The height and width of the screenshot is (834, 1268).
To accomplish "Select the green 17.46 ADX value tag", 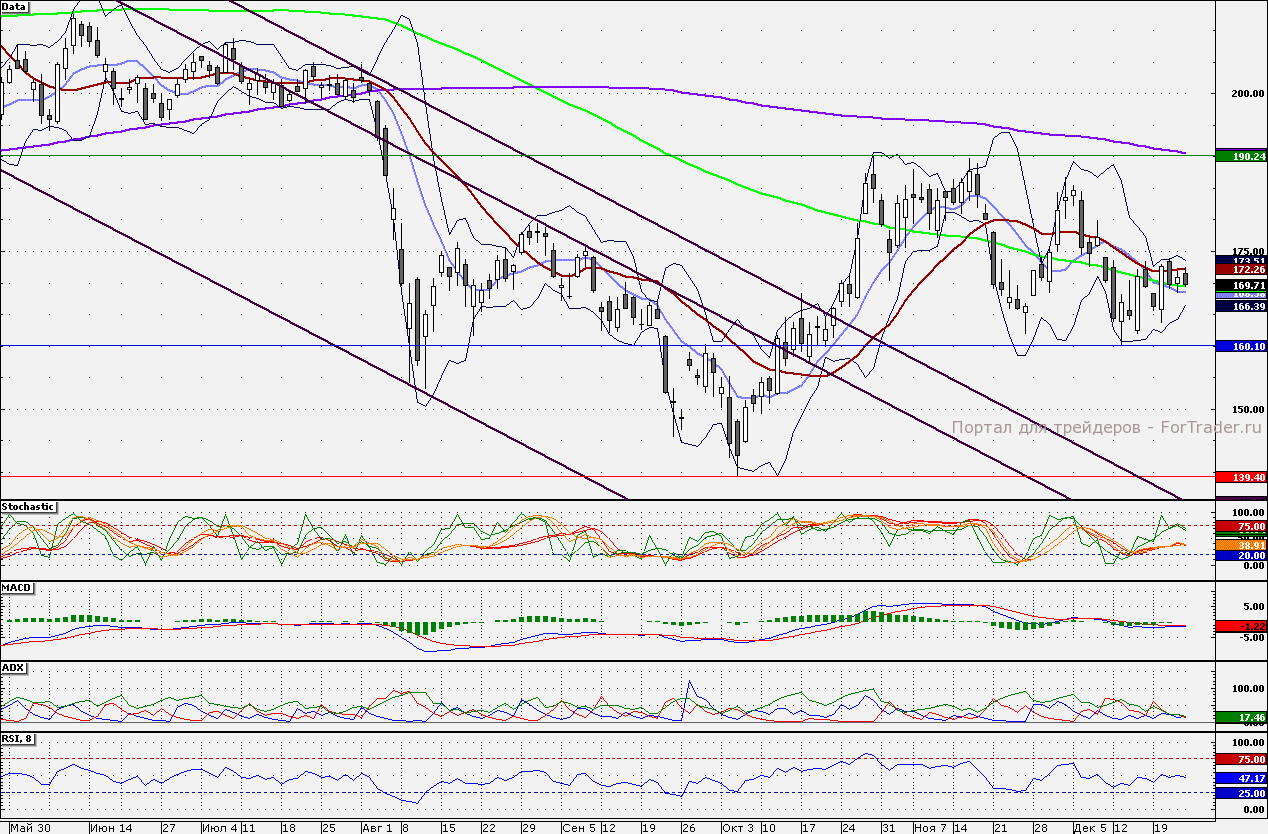I will 1239,717.
